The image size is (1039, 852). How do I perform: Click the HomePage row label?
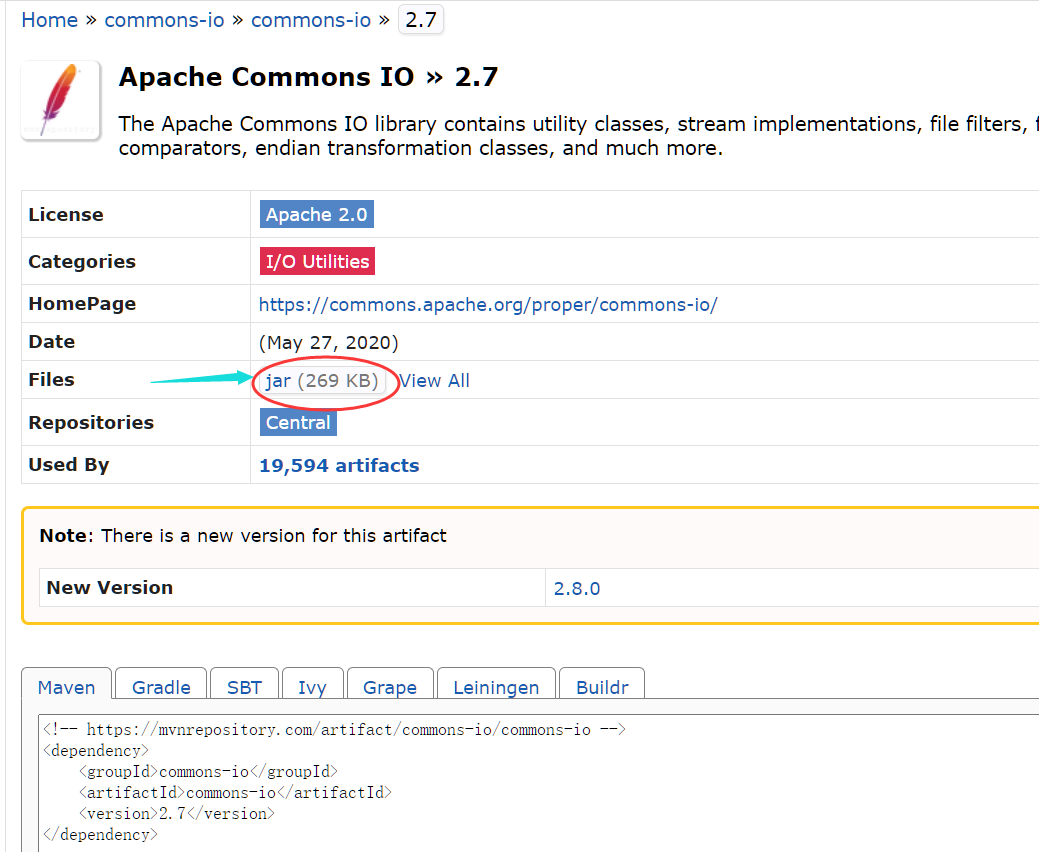click(82, 303)
